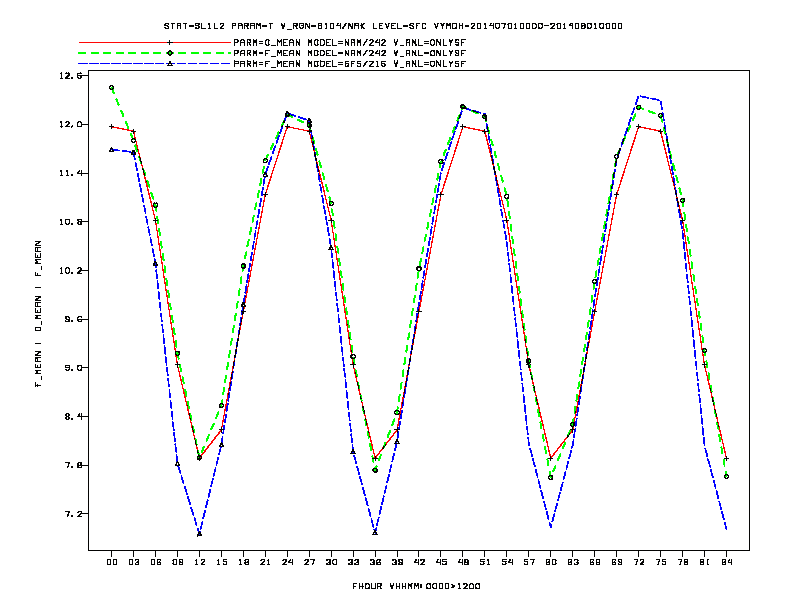792x612 pixels.
Task: Click the y-axis value 11.4
Action: (x=70, y=173)
